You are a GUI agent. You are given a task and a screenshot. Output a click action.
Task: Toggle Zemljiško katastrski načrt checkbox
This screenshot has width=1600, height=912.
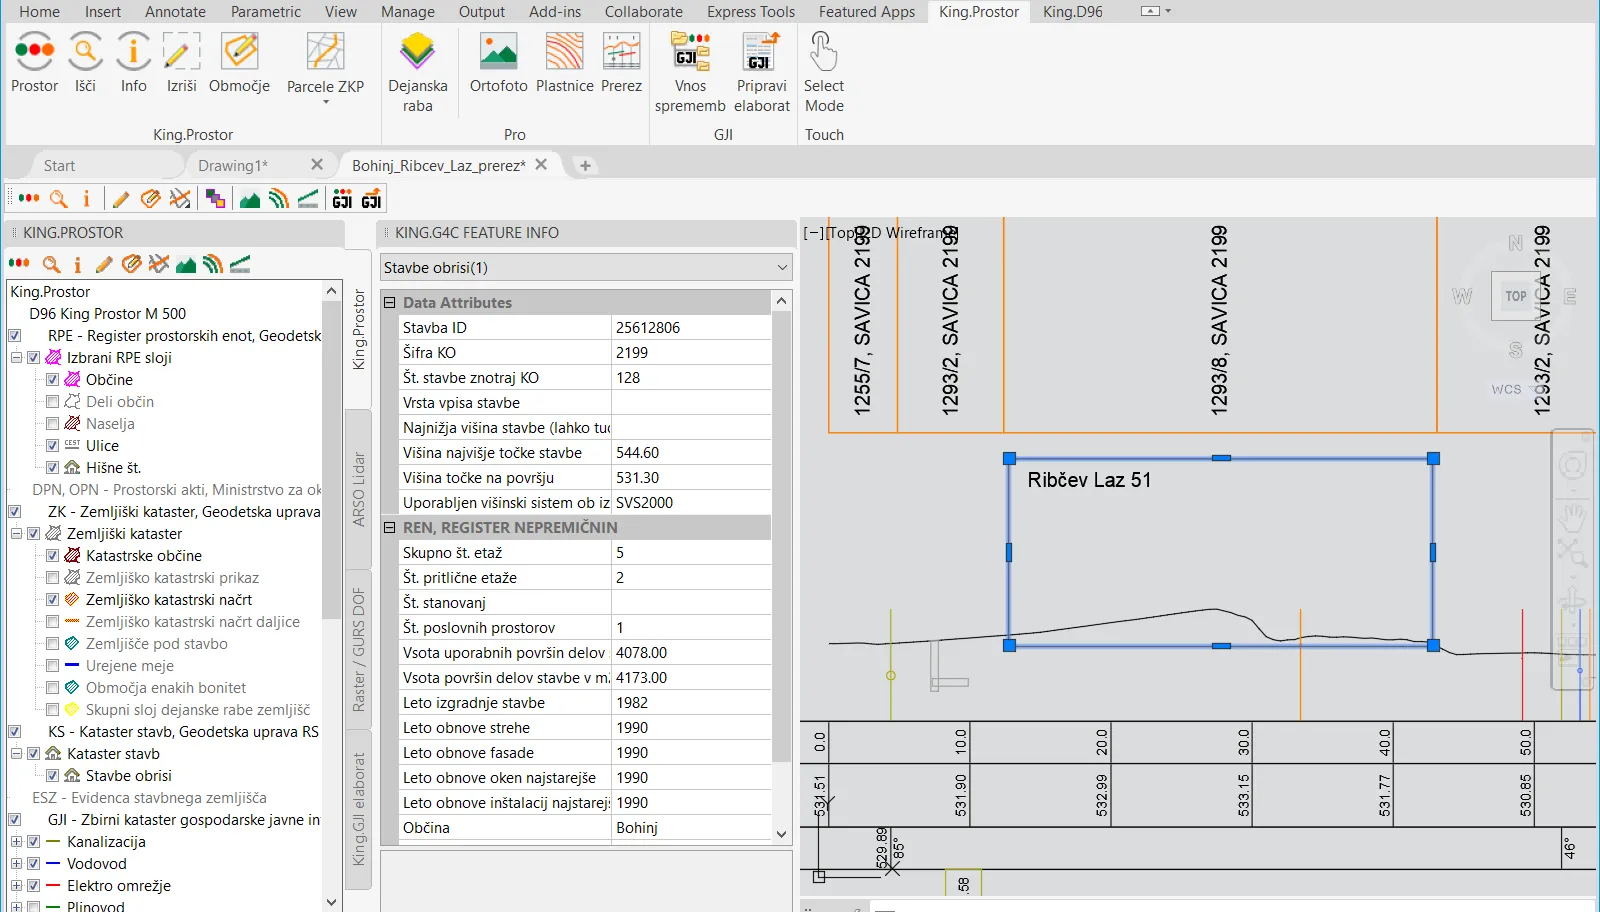tap(53, 600)
